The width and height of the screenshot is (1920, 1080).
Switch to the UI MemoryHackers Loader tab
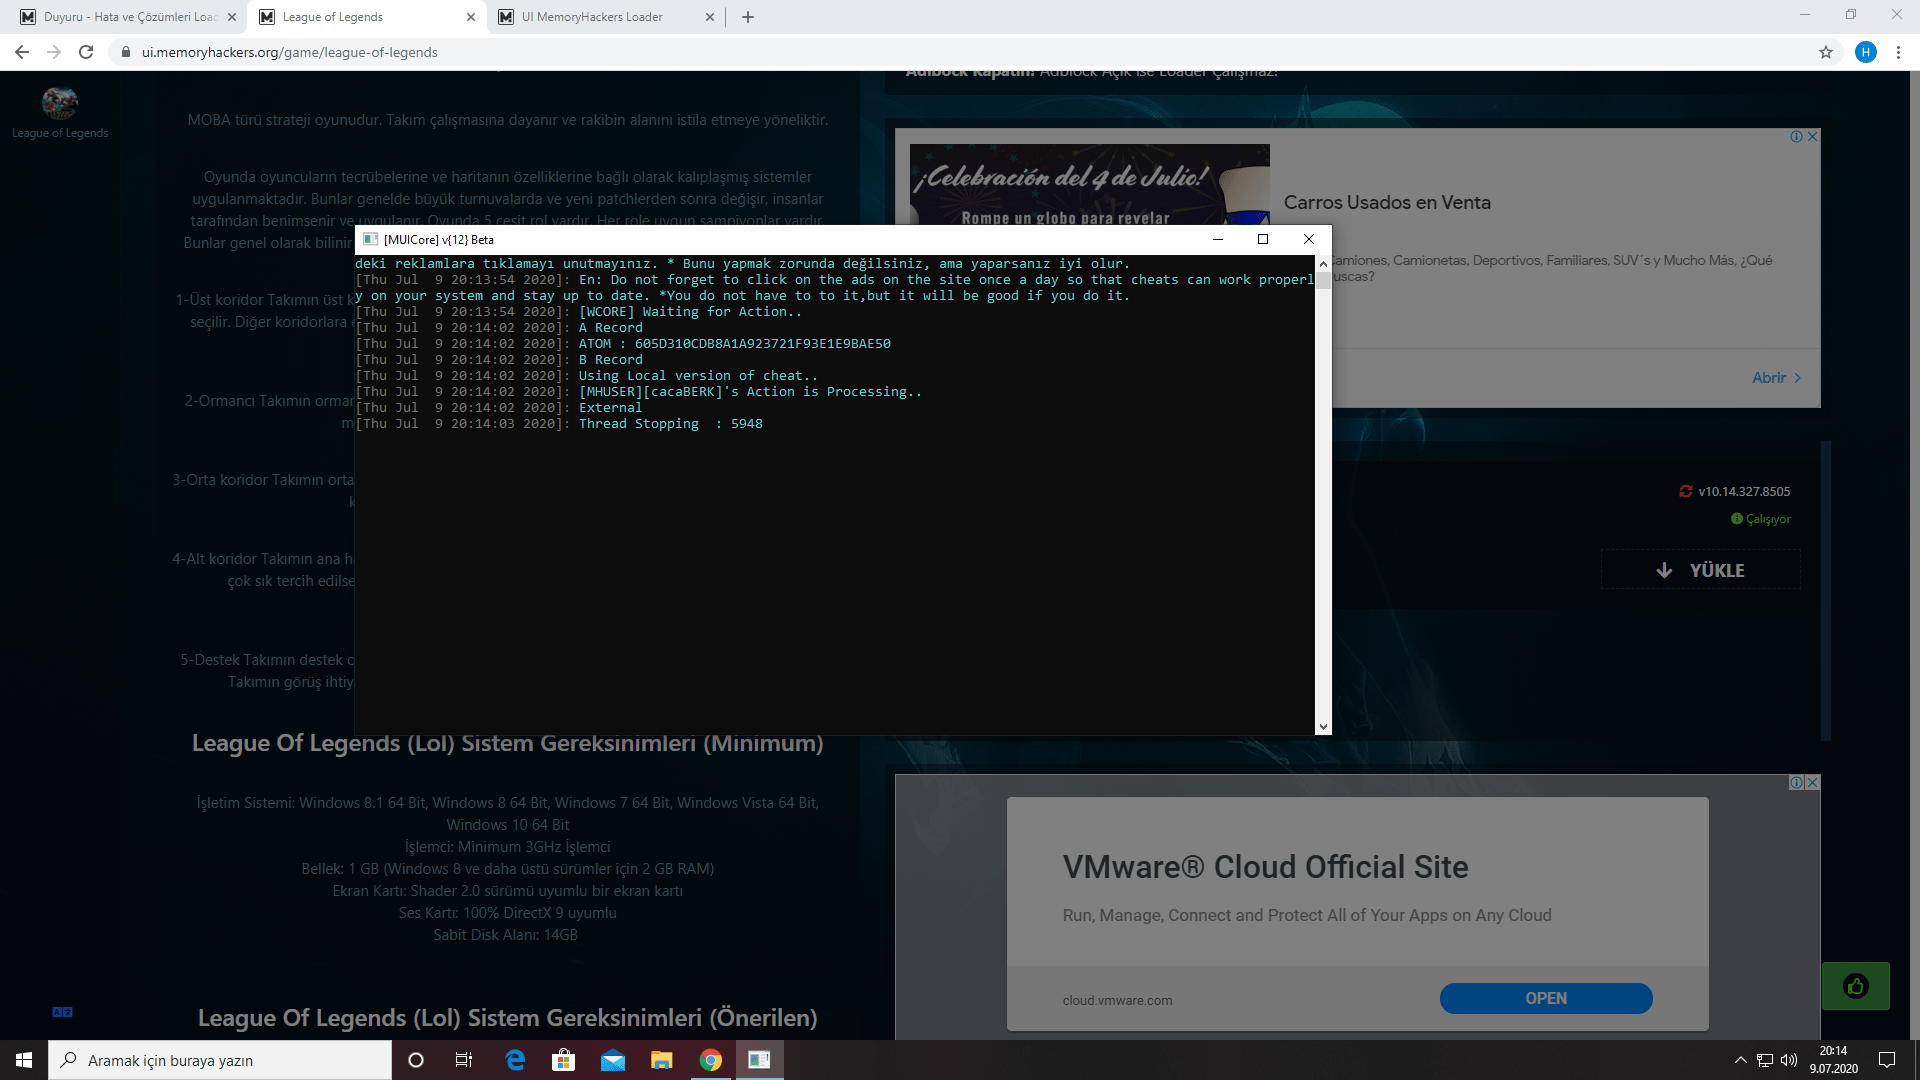coord(607,17)
